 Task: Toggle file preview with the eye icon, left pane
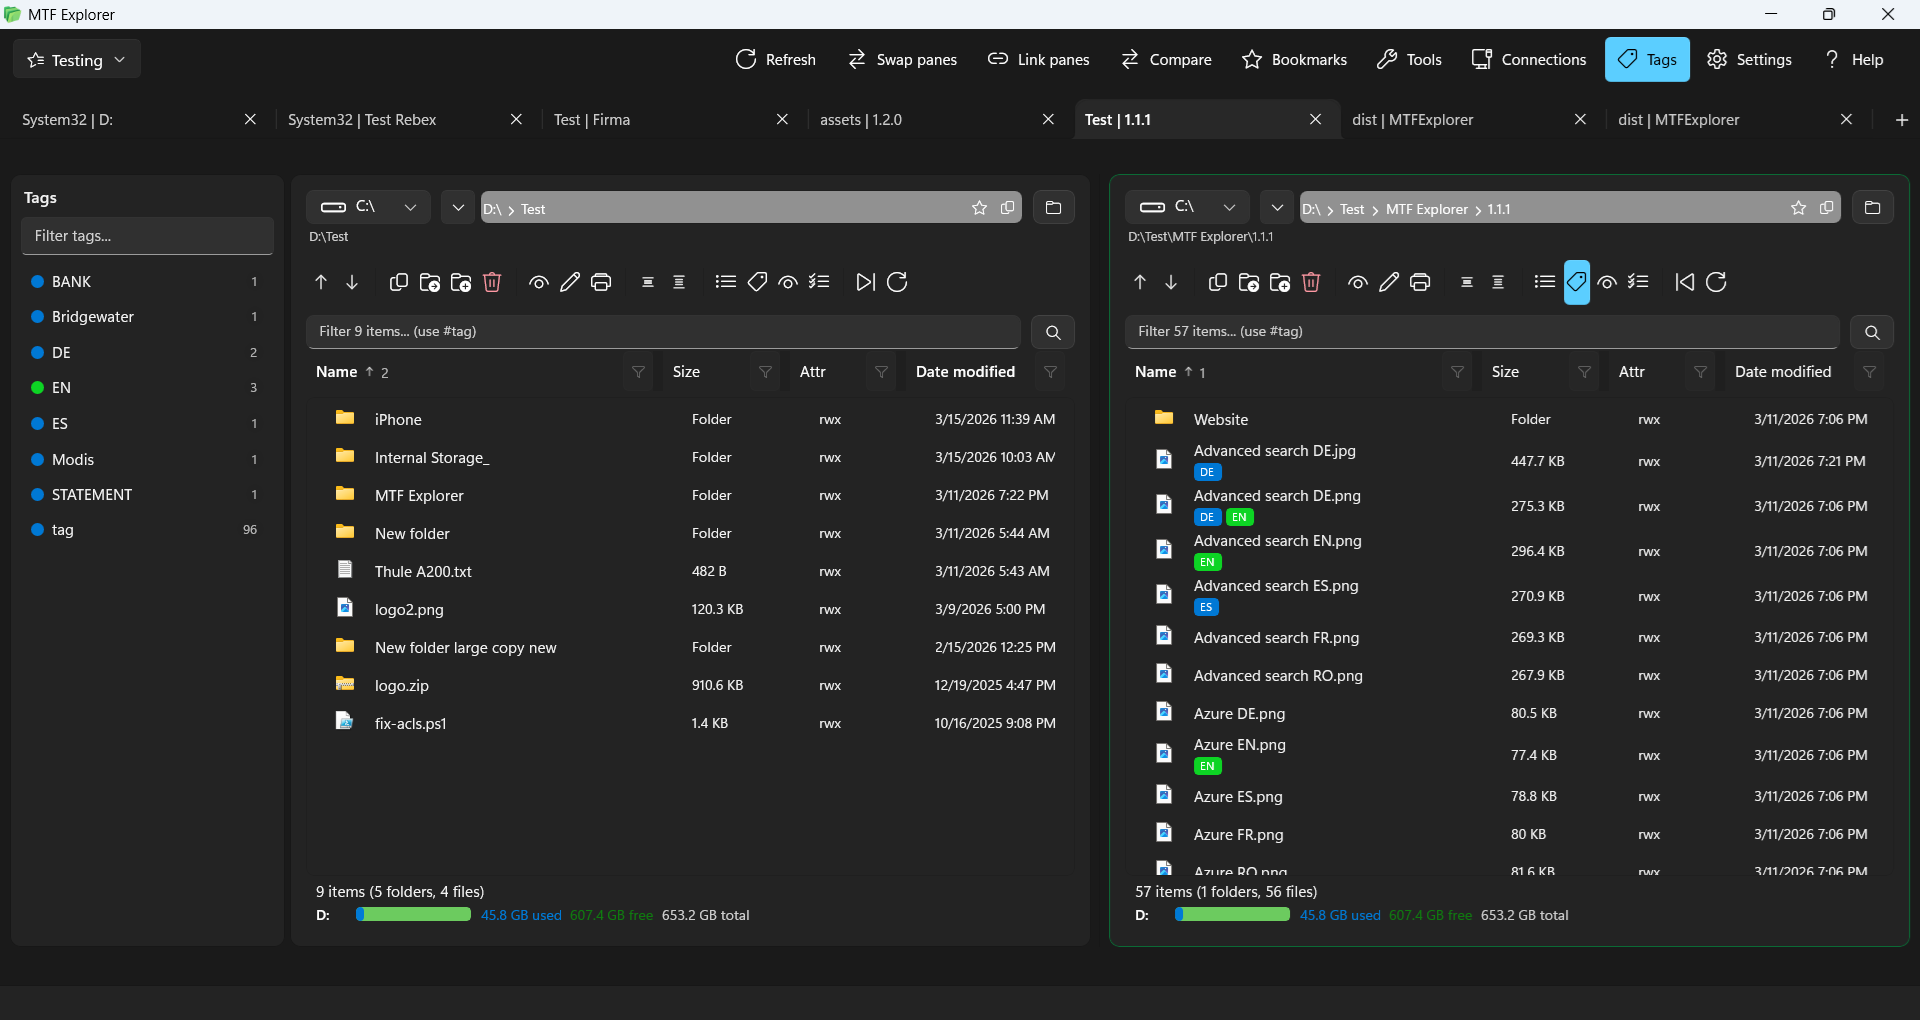coord(539,282)
